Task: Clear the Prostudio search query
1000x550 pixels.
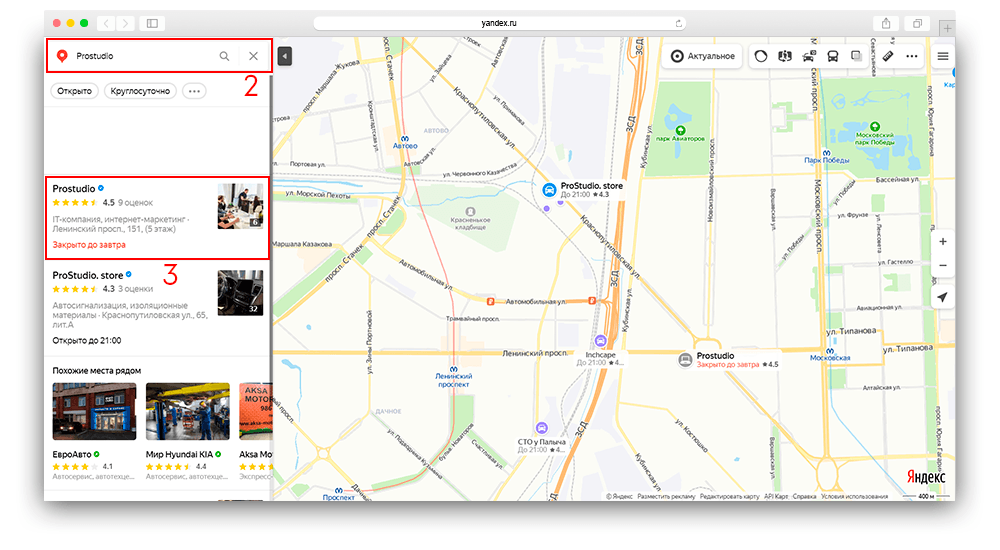Action: pos(253,56)
